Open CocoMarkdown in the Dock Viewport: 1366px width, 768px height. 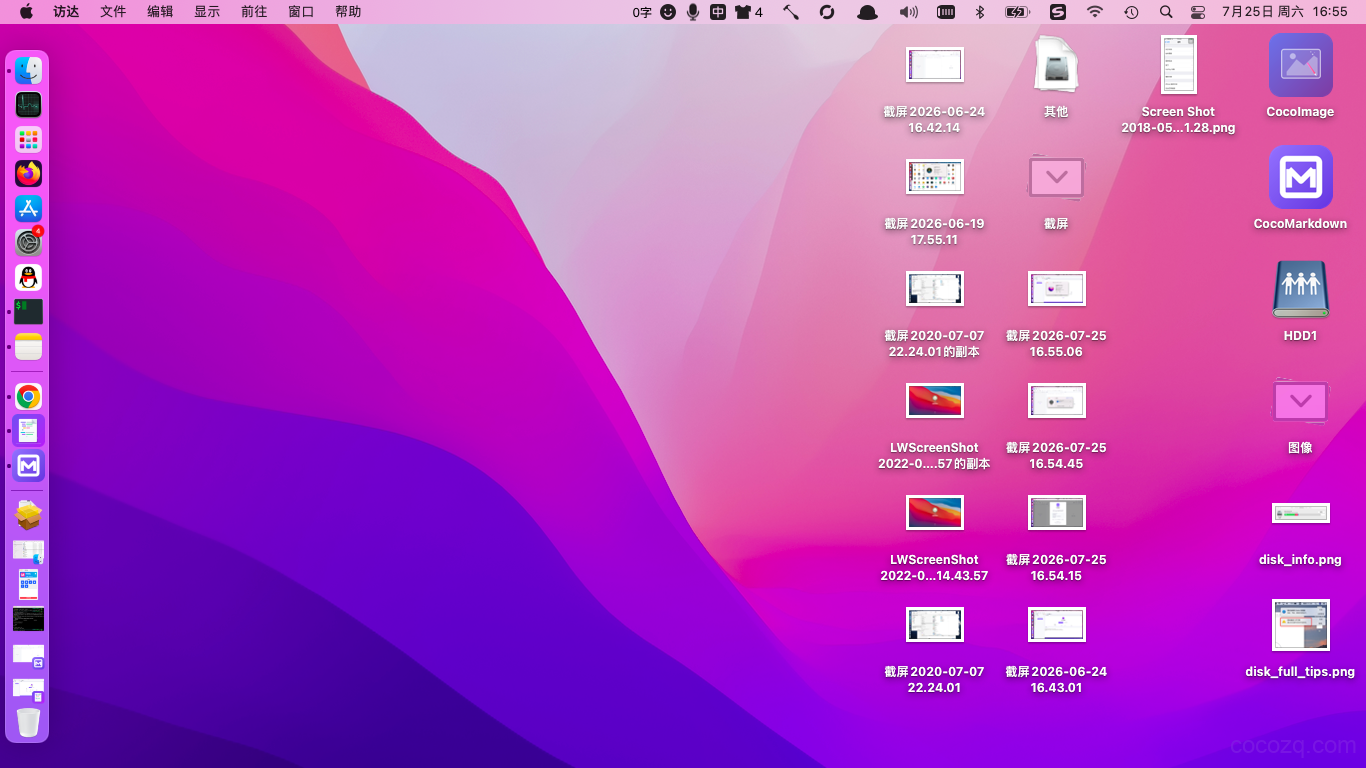point(28,466)
